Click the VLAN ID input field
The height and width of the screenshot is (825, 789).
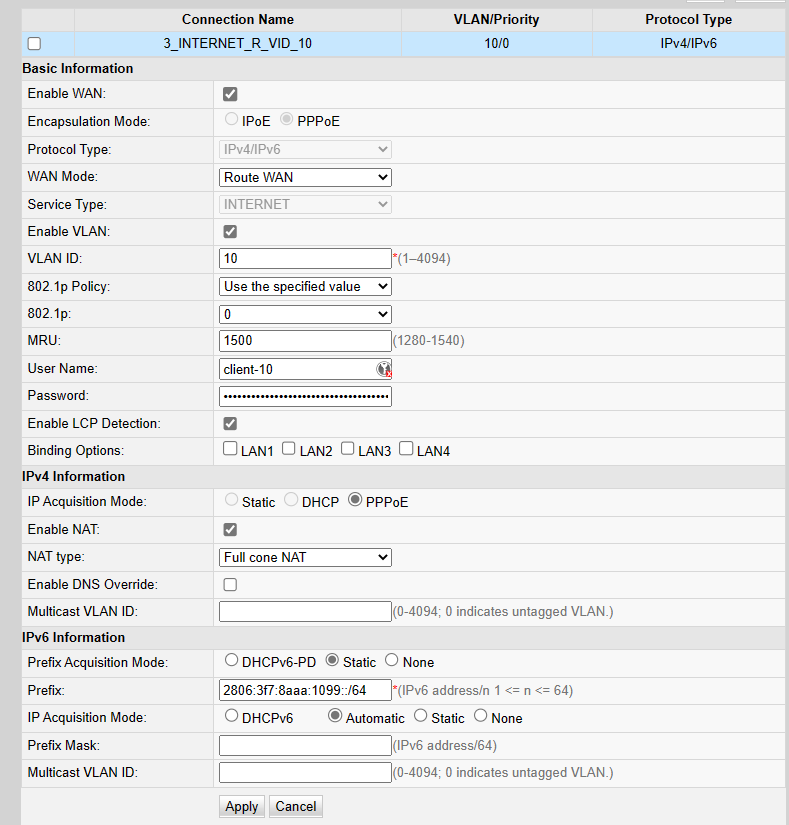tap(304, 259)
